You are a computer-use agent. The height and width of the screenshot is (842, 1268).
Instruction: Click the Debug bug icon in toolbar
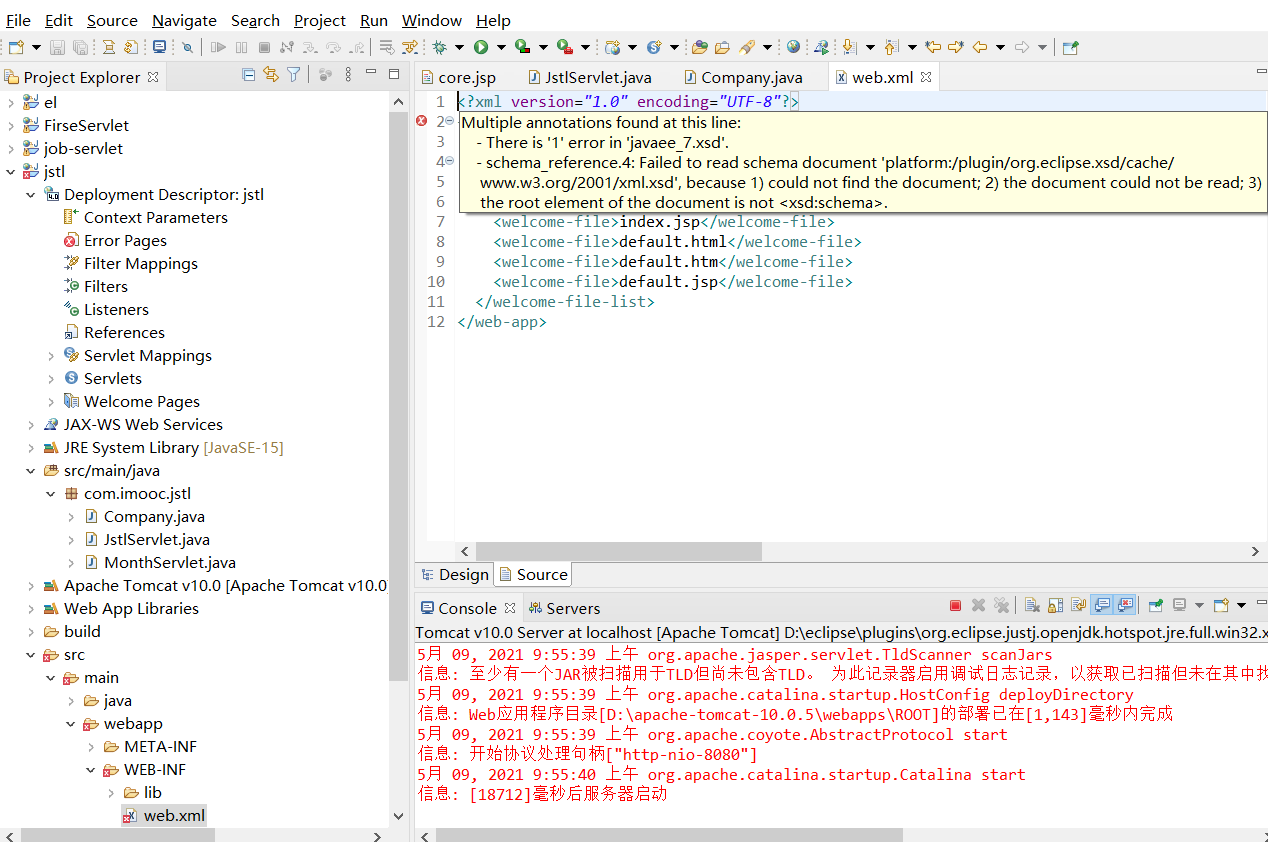439,47
